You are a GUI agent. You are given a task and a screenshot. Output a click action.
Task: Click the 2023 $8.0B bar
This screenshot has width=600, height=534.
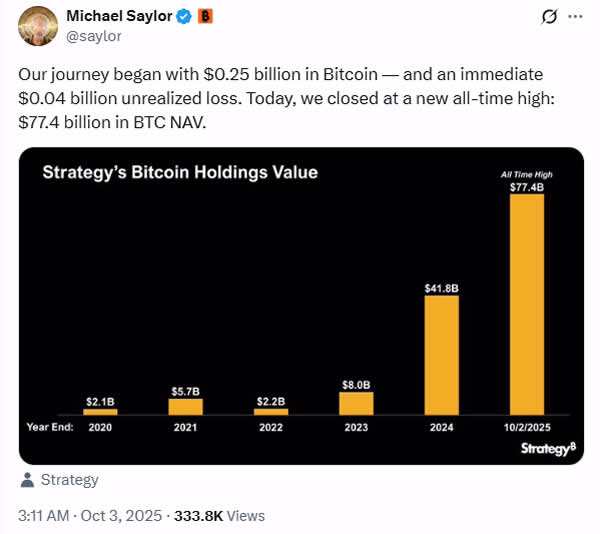pyautogui.click(x=356, y=403)
